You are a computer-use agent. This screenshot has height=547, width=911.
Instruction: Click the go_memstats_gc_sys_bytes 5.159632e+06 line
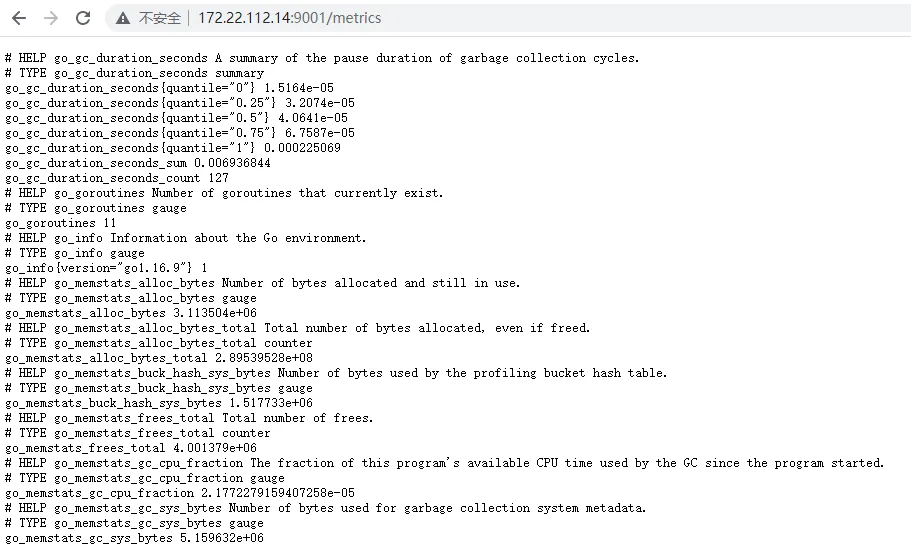click(x=134, y=538)
